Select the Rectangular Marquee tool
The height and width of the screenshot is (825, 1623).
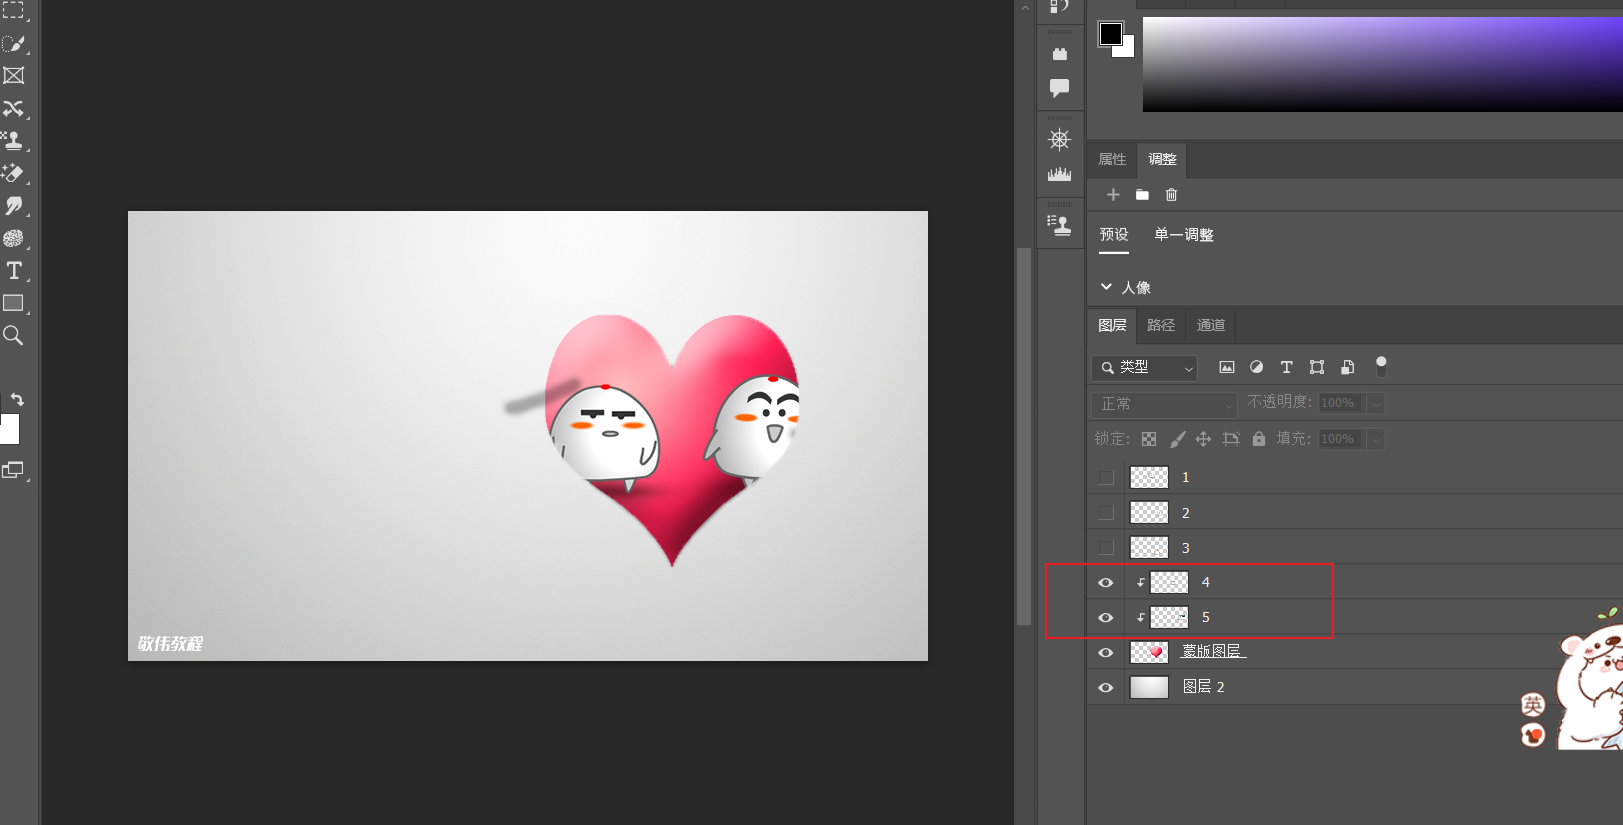click(x=13, y=11)
